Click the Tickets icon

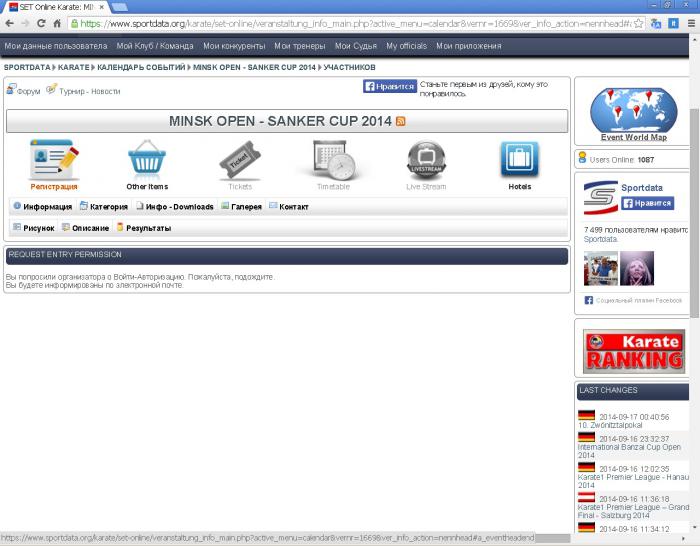(x=240, y=160)
